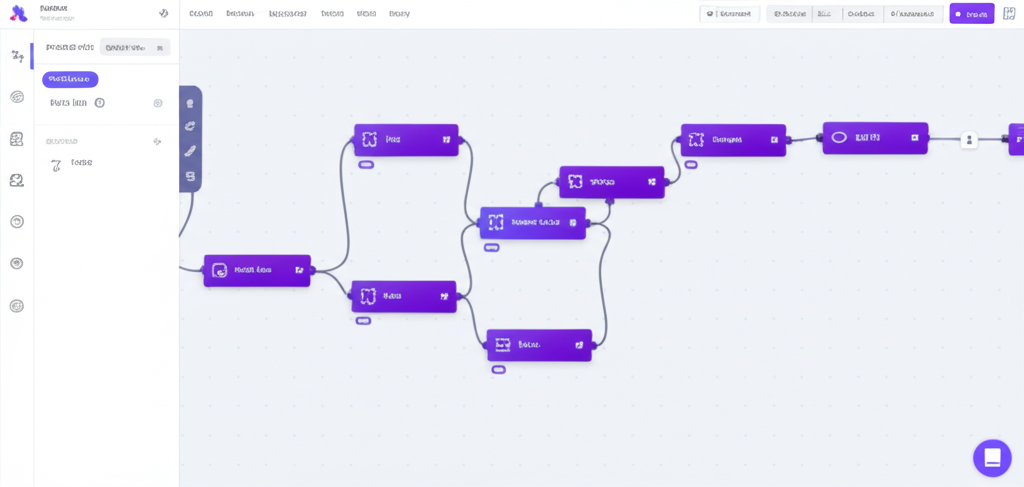Image resolution: width=1024 pixels, height=487 pixels.
Task: Expand the left panel section using its plus icon
Action: point(157,142)
